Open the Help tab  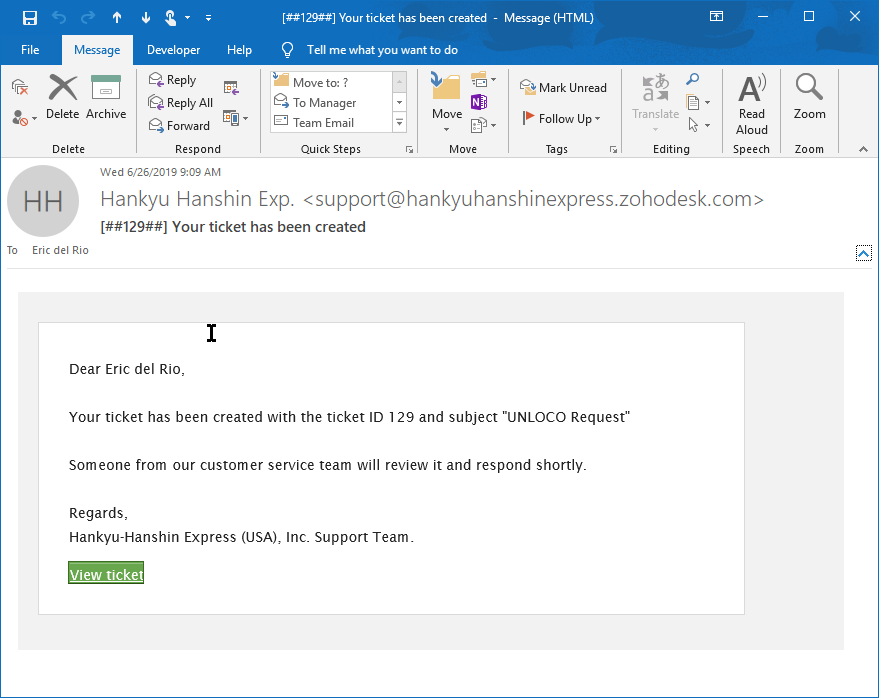tap(239, 50)
